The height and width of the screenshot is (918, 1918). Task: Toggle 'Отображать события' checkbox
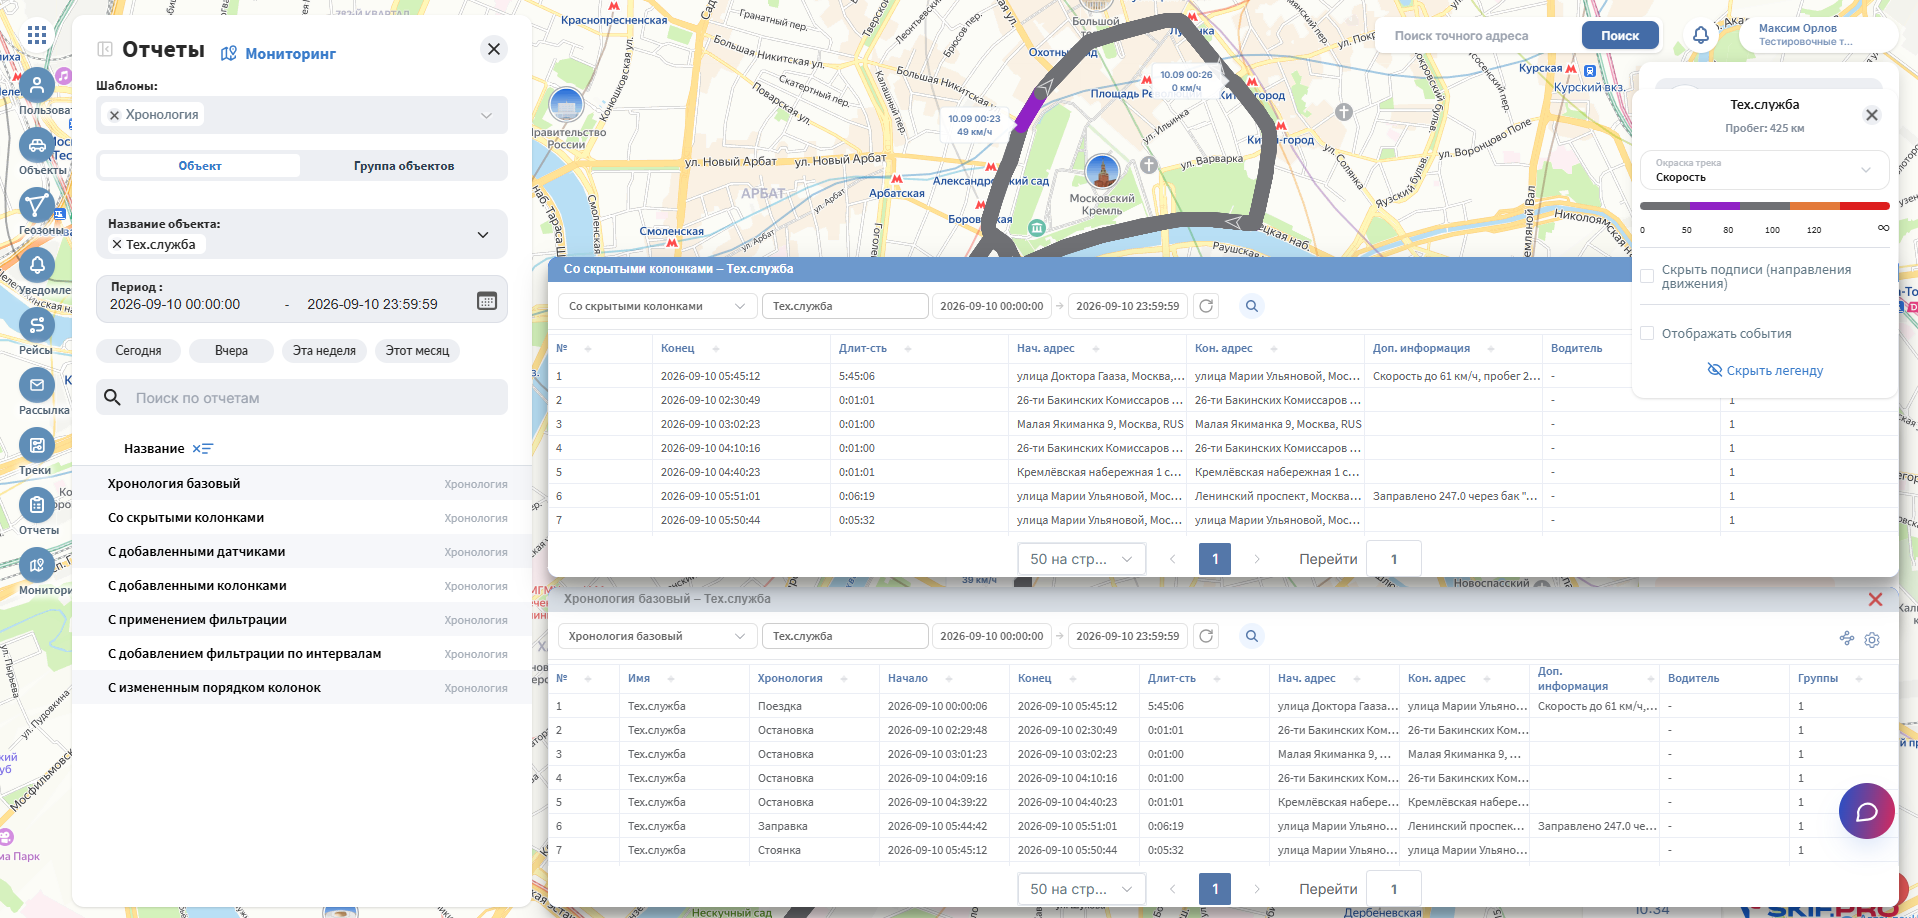pyautogui.click(x=1647, y=333)
